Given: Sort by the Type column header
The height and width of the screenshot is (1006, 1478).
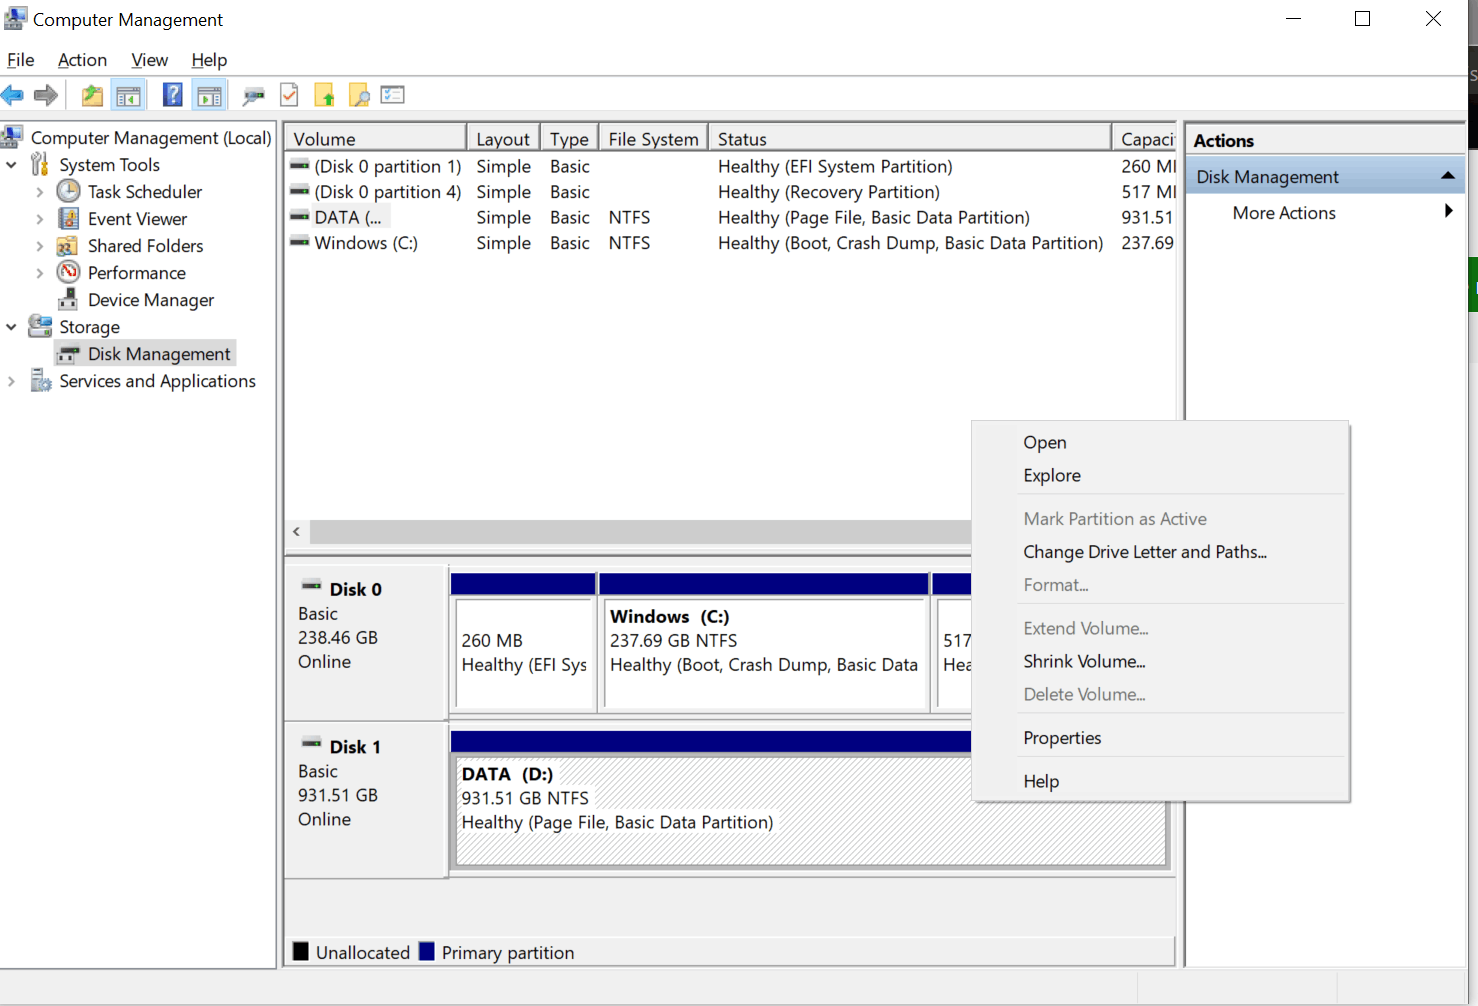Looking at the screenshot, I should [x=569, y=138].
